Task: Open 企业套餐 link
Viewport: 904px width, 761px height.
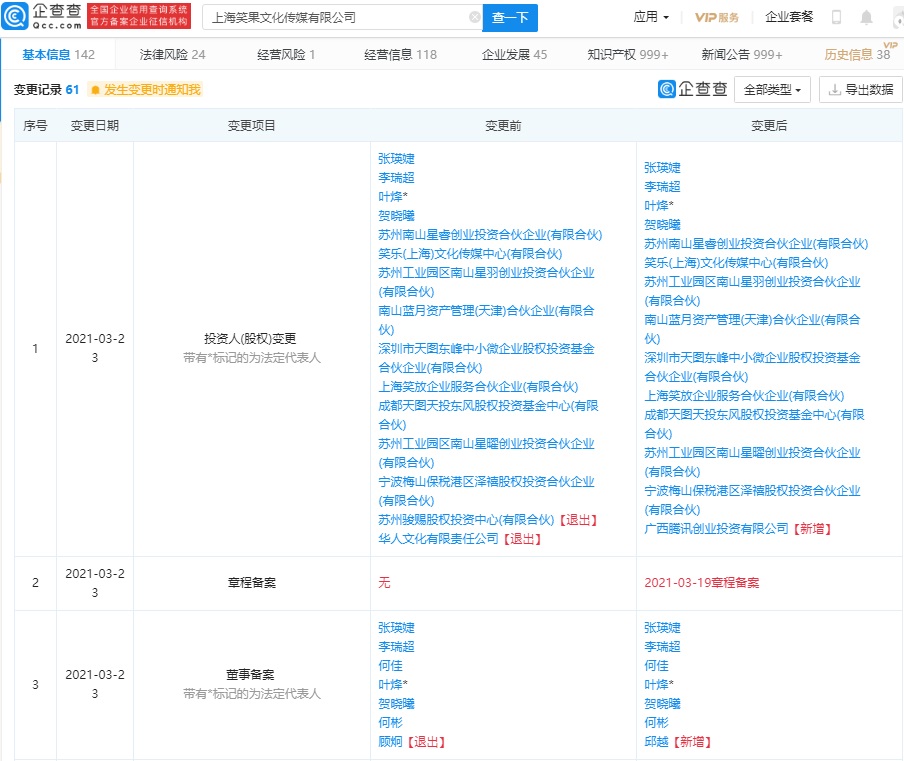Action: point(789,17)
